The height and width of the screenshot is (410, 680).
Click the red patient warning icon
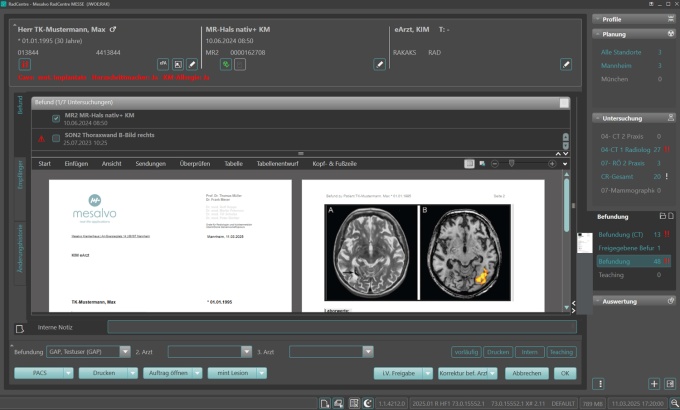pyautogui.click(x=25, y=65)
